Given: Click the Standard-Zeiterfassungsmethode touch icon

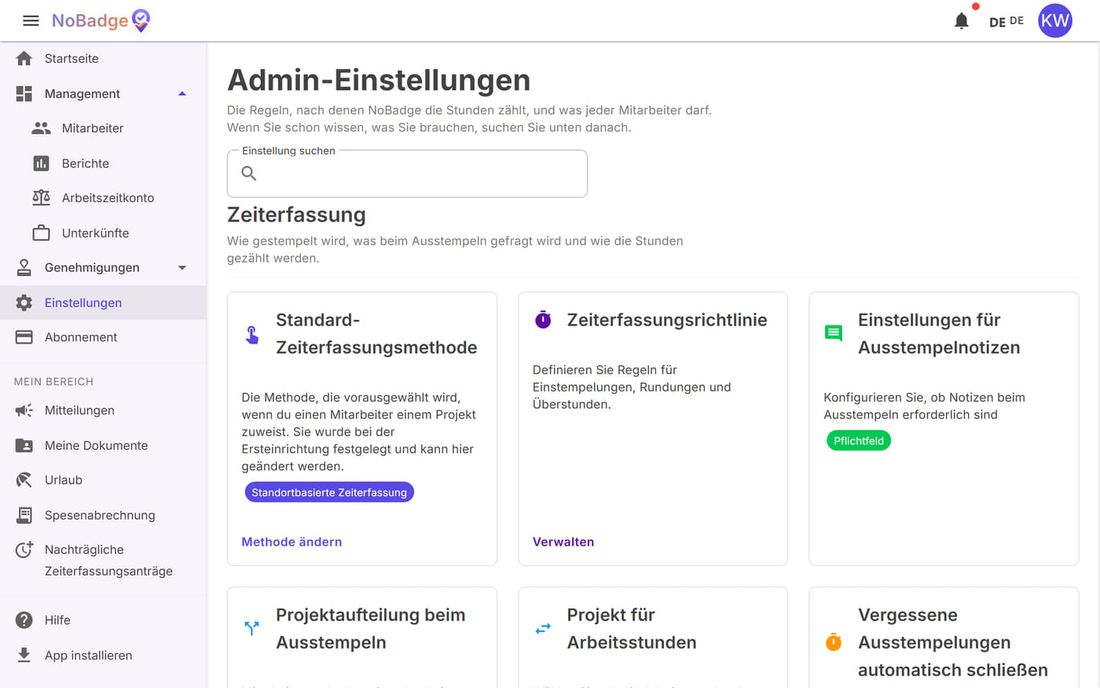Looking at the screenshot, I should coord(252,335).
